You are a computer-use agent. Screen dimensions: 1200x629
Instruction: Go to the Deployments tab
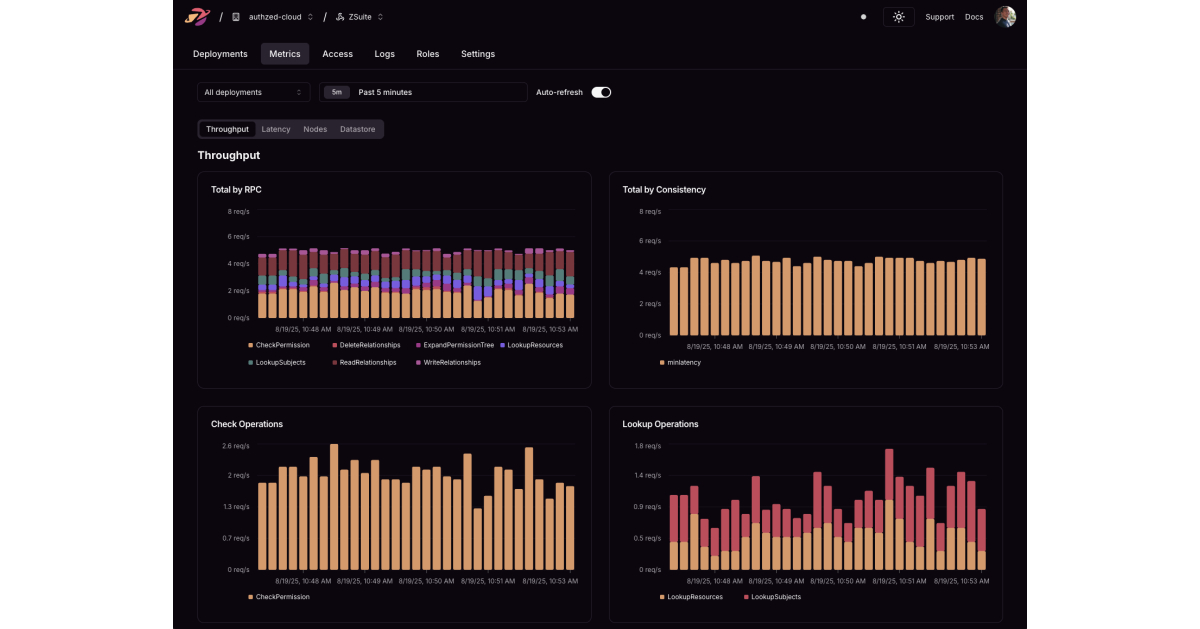click(220, 54)
